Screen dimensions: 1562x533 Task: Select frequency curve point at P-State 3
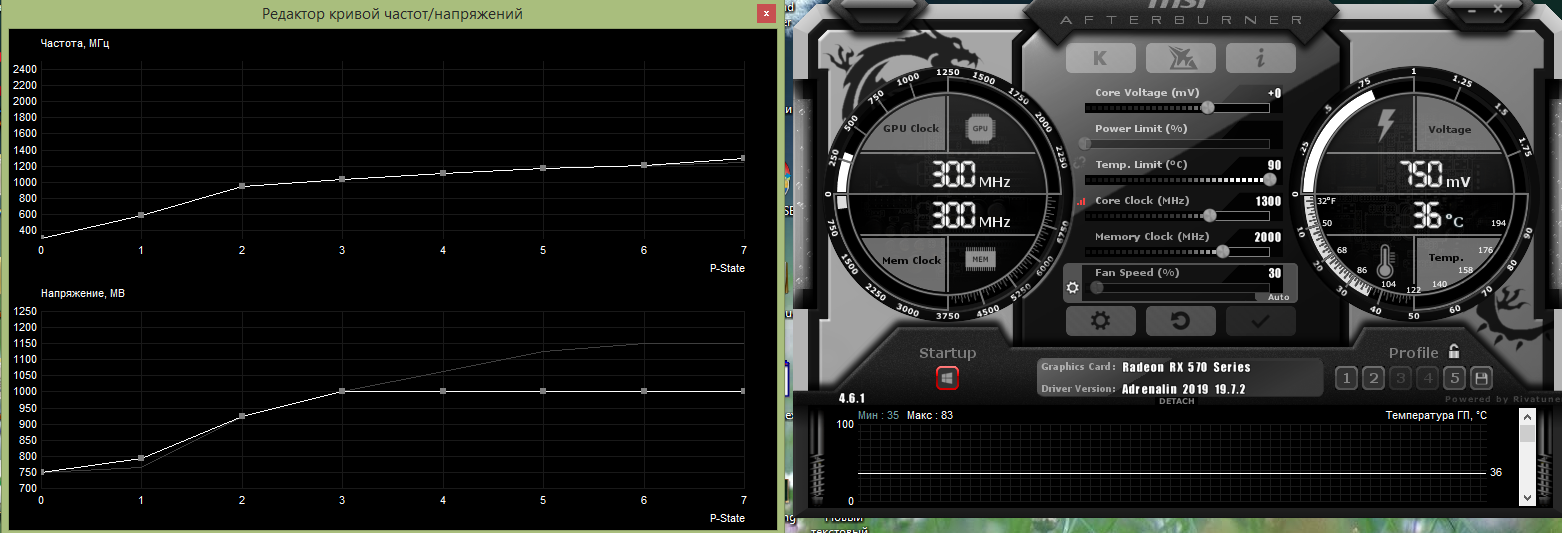tap(342, 179)
